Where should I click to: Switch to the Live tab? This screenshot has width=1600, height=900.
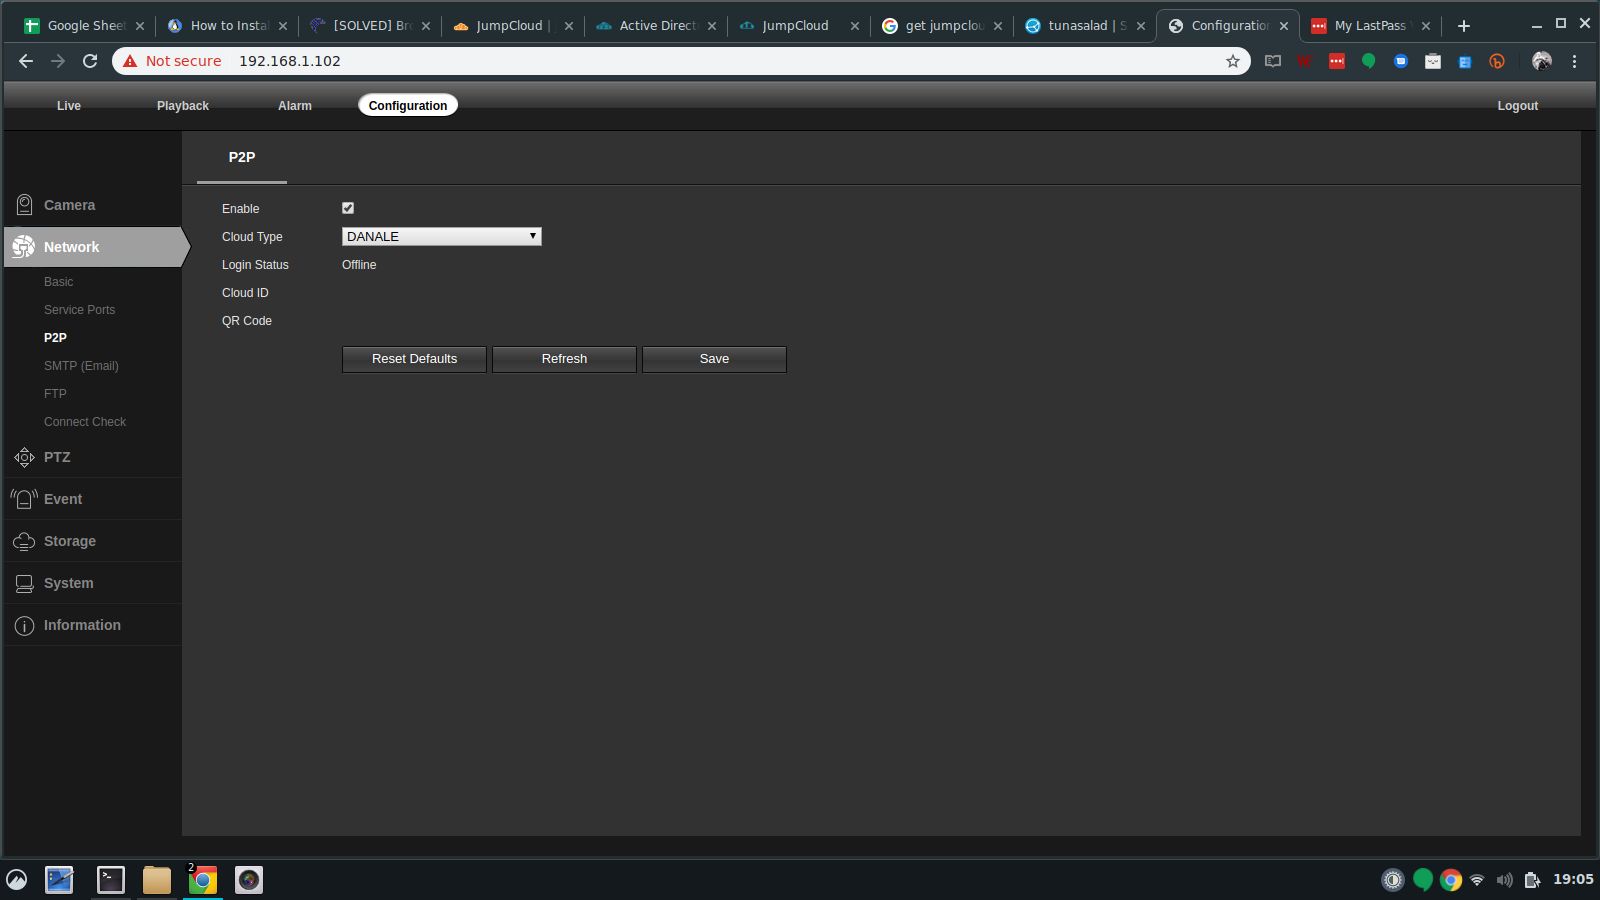pyautogui.click(x=68, y=106)
